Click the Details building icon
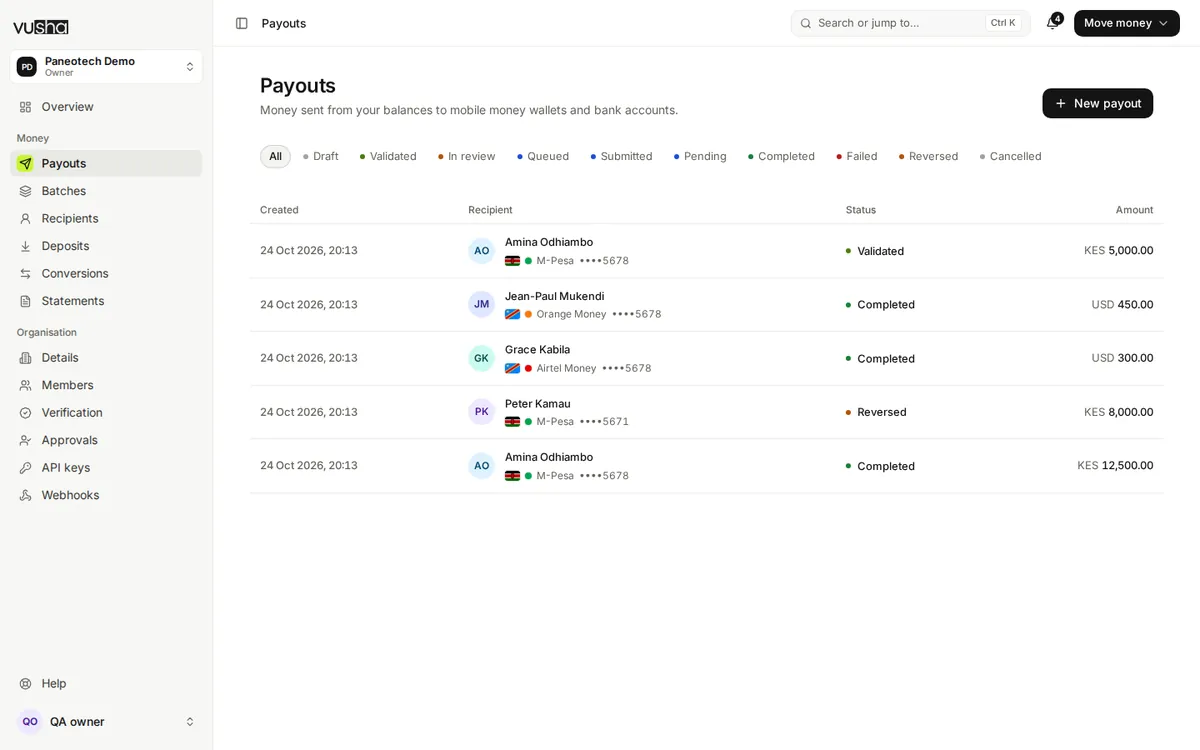Viewport: 1200px width, 750px height. [25, 358]
